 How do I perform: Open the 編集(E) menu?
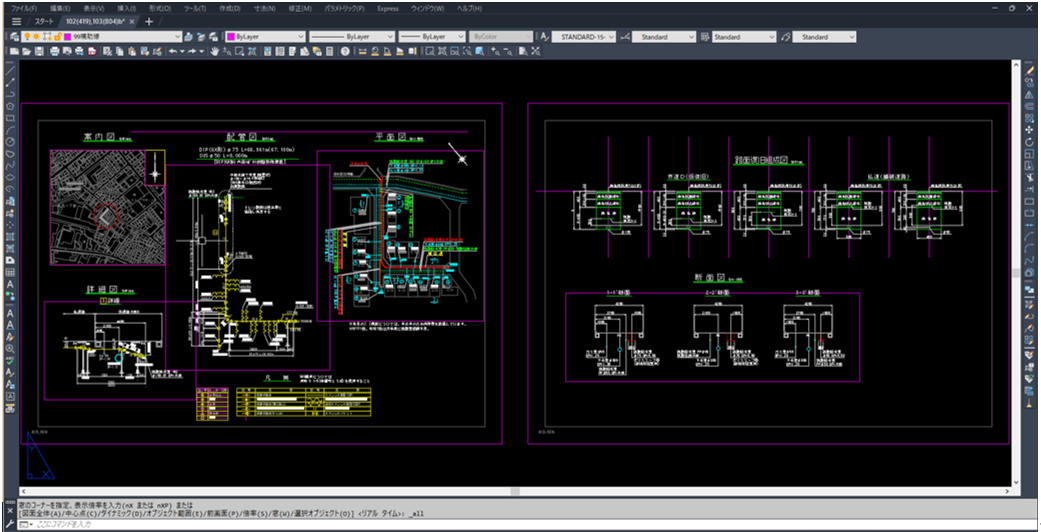(x=60, y=8)
